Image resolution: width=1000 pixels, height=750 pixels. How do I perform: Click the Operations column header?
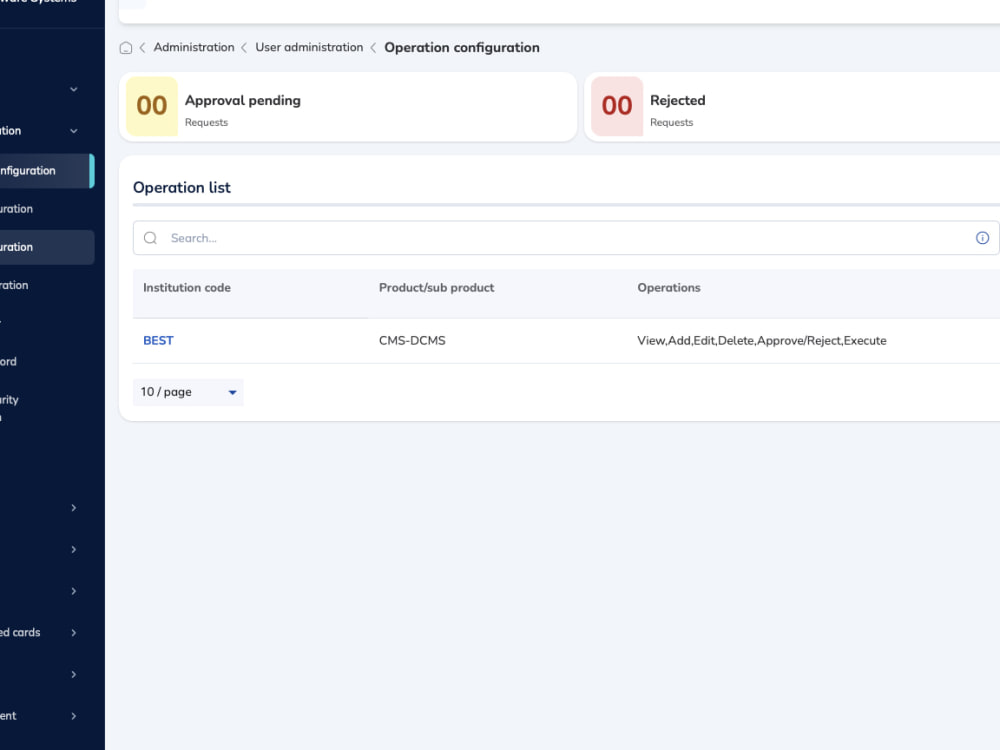(669, 288)
